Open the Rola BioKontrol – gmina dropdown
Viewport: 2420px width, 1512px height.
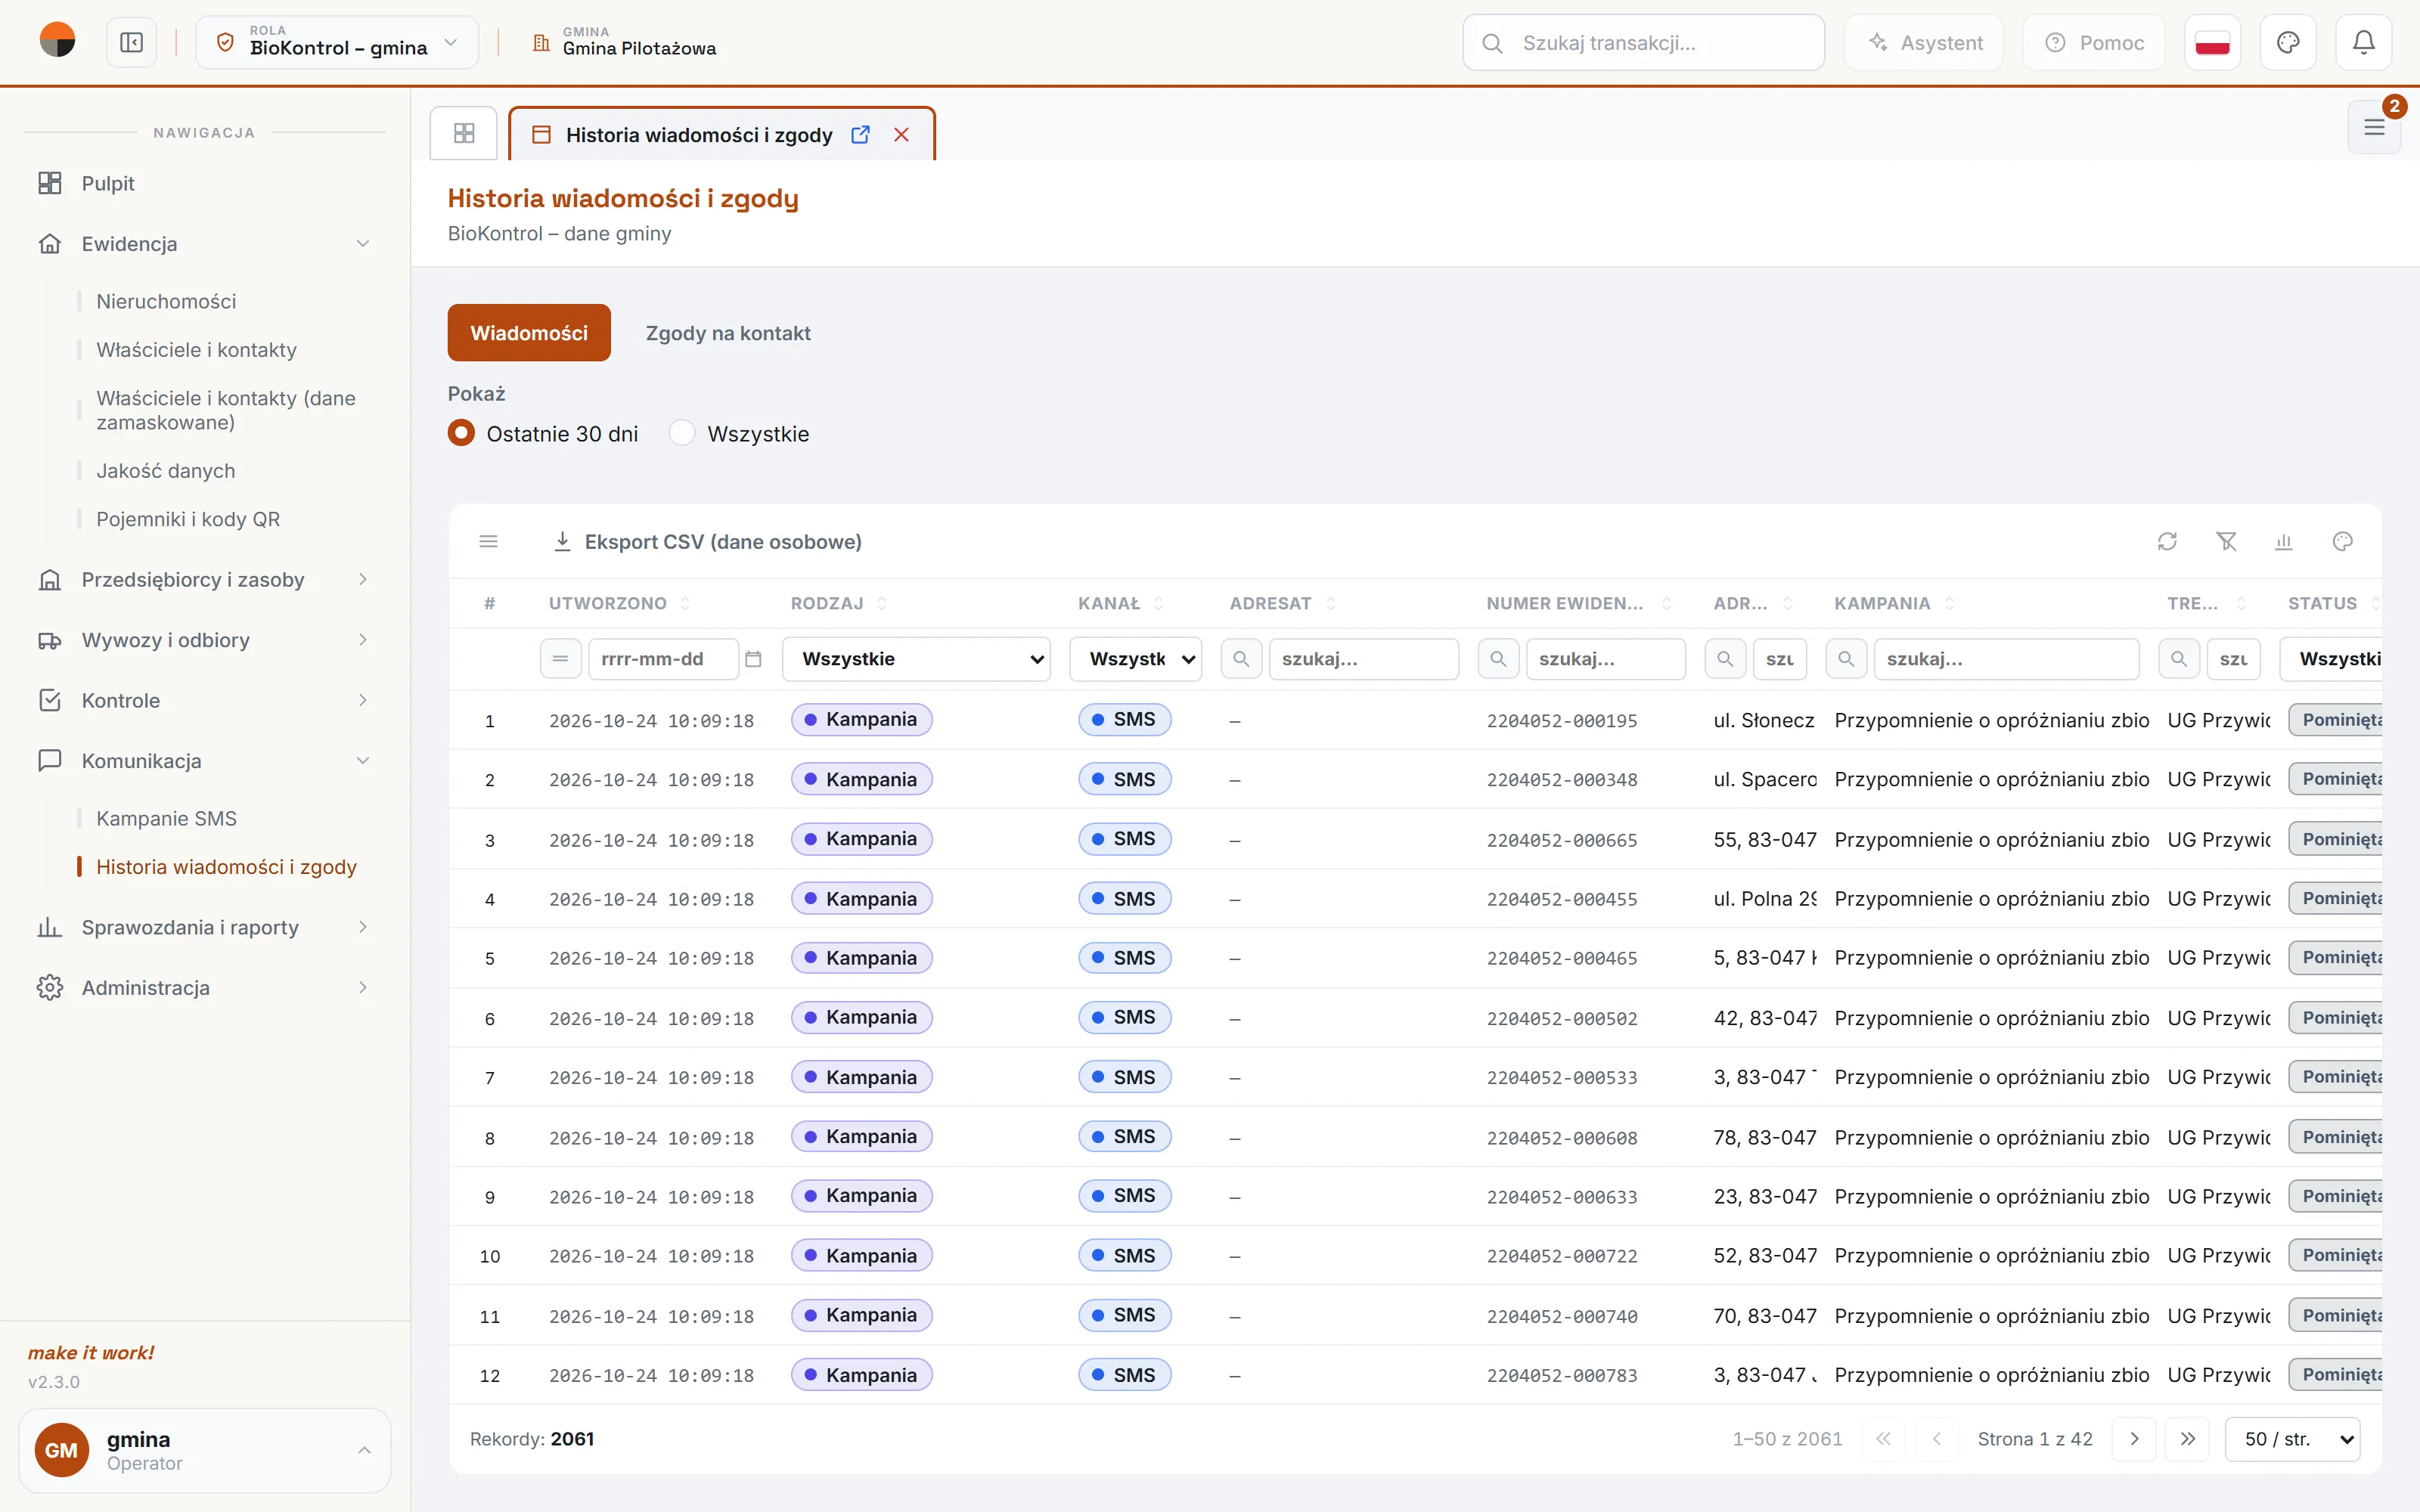click(337, 42)
